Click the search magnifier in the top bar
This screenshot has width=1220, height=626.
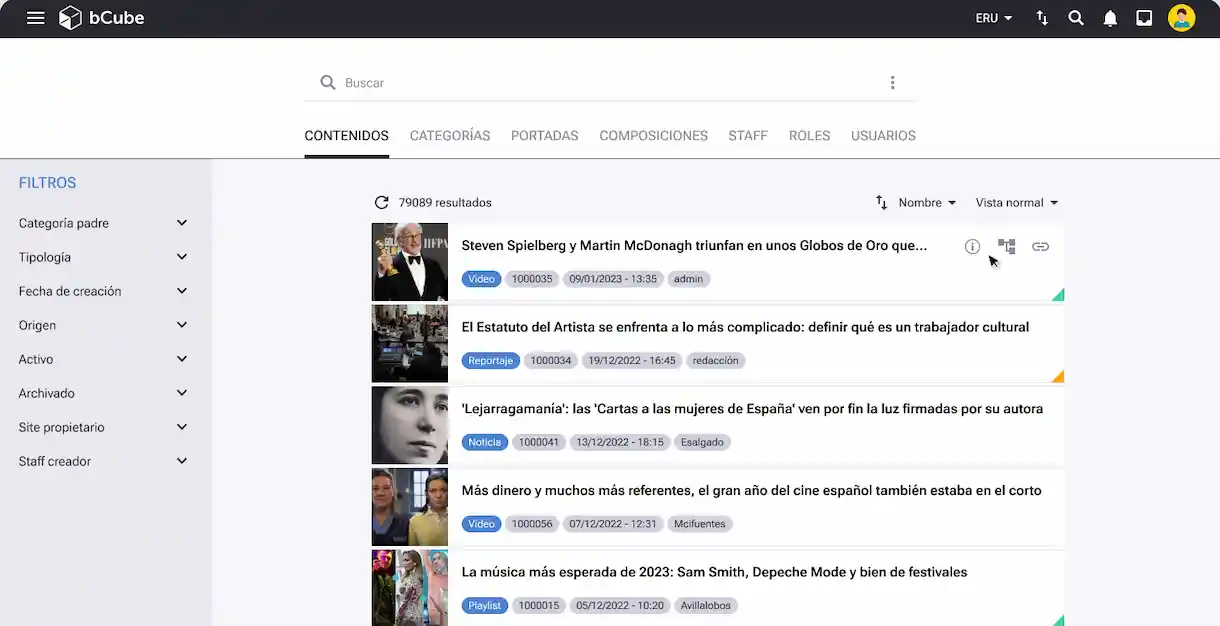tap(1076, 17)
